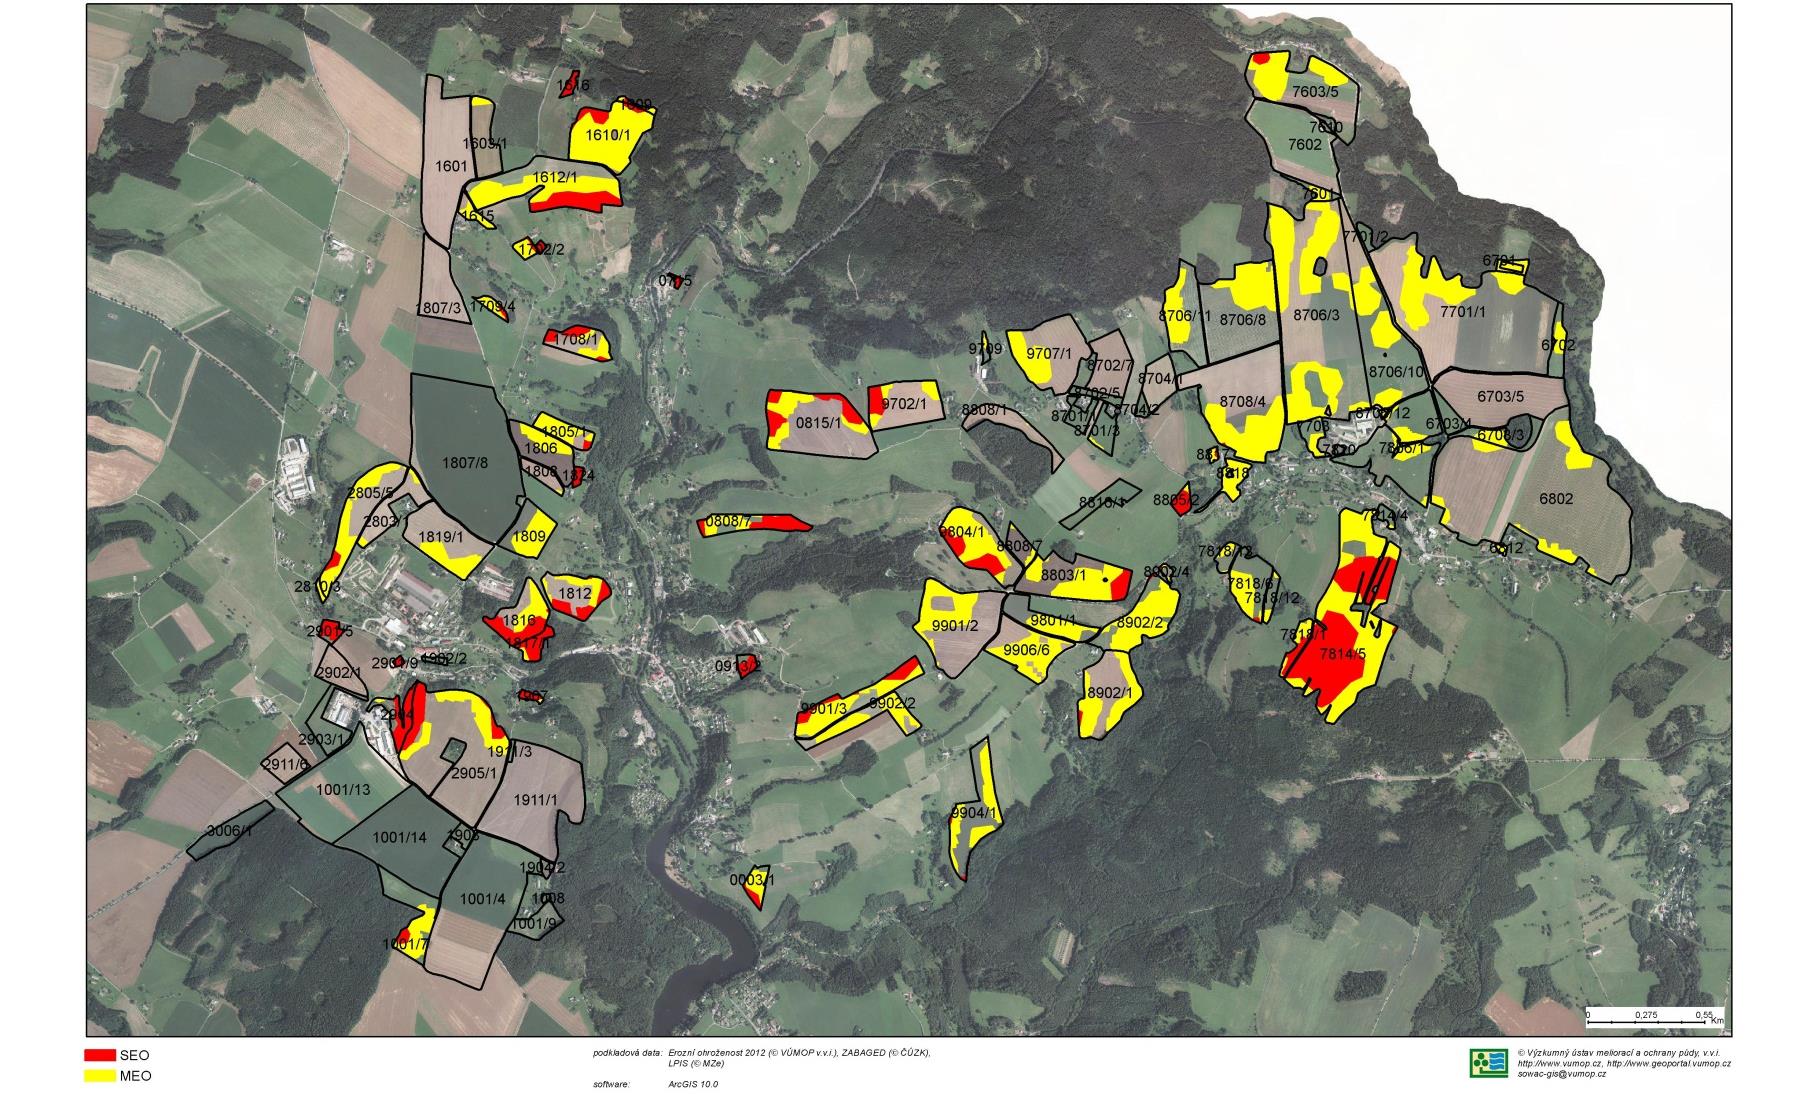Open the http://www.geoportal.vumop.cz link
Screen dimensions: 1818x1117
tap(1667, 1063)
